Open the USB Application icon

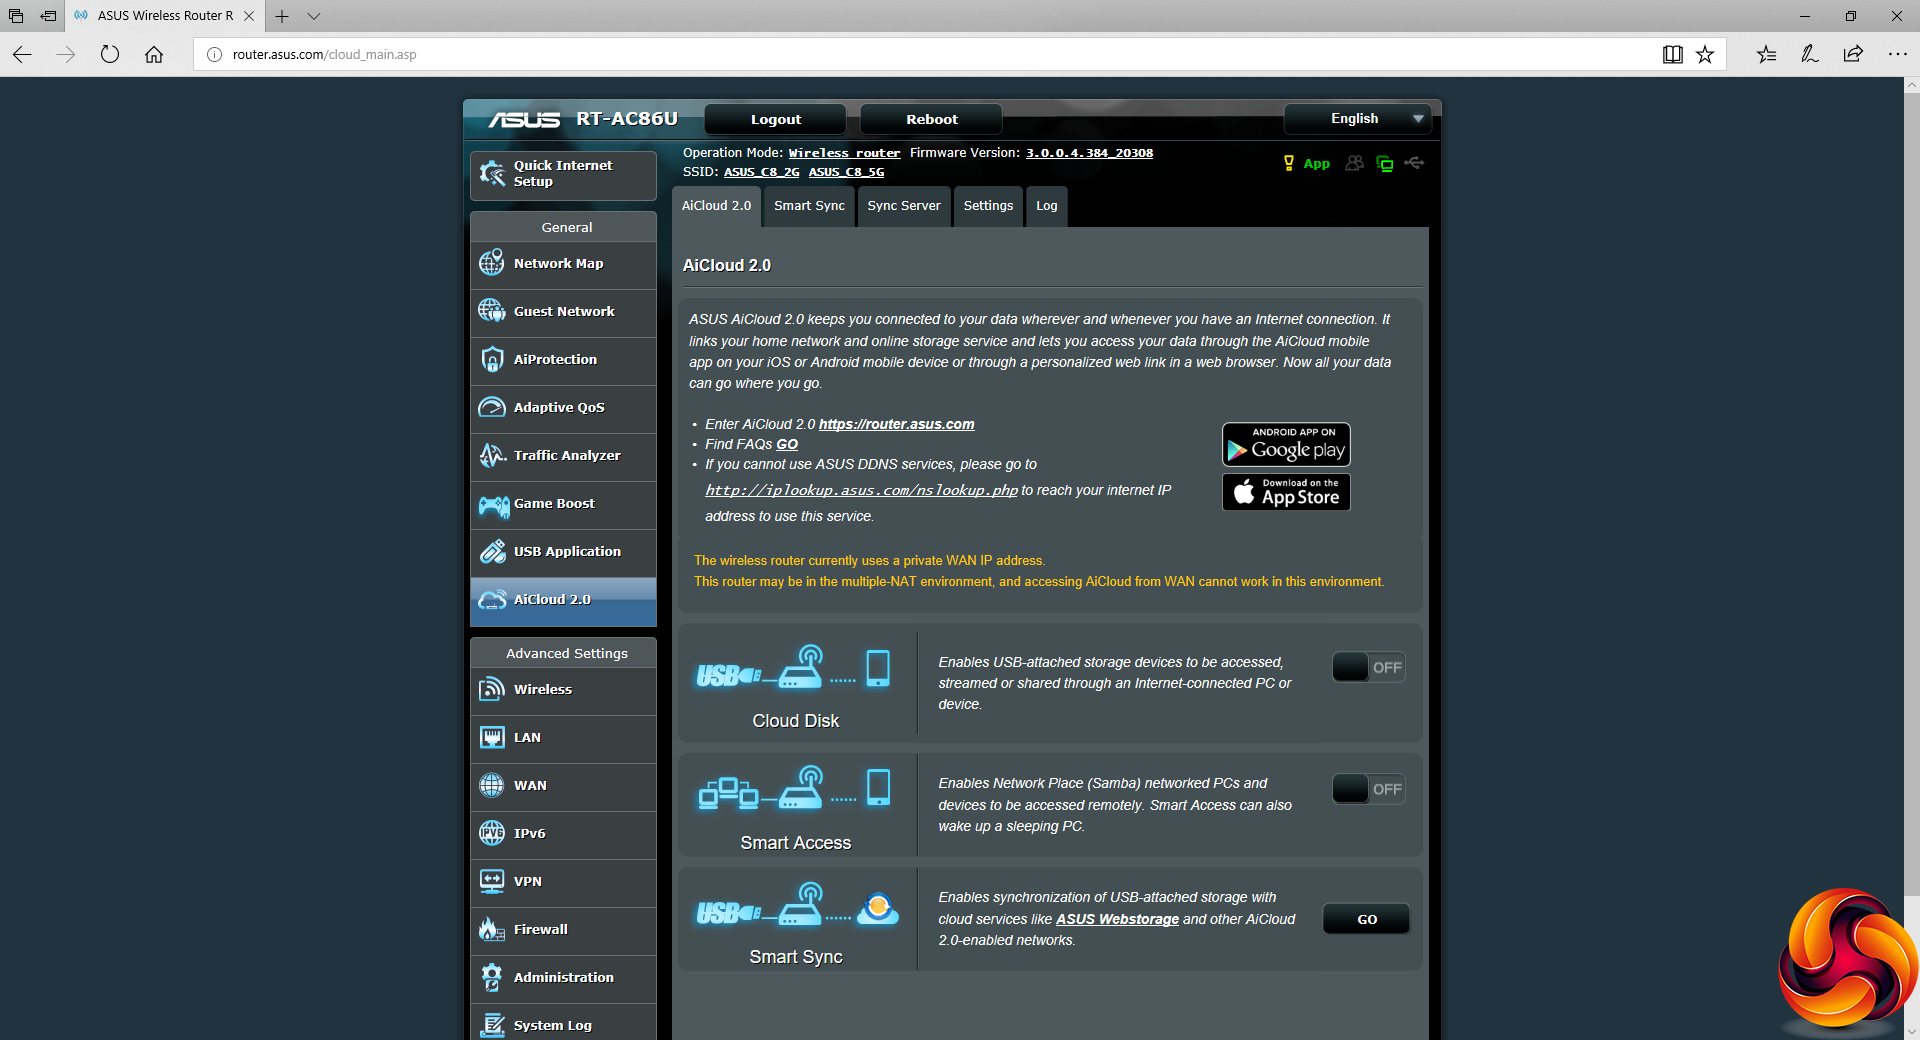492,551
